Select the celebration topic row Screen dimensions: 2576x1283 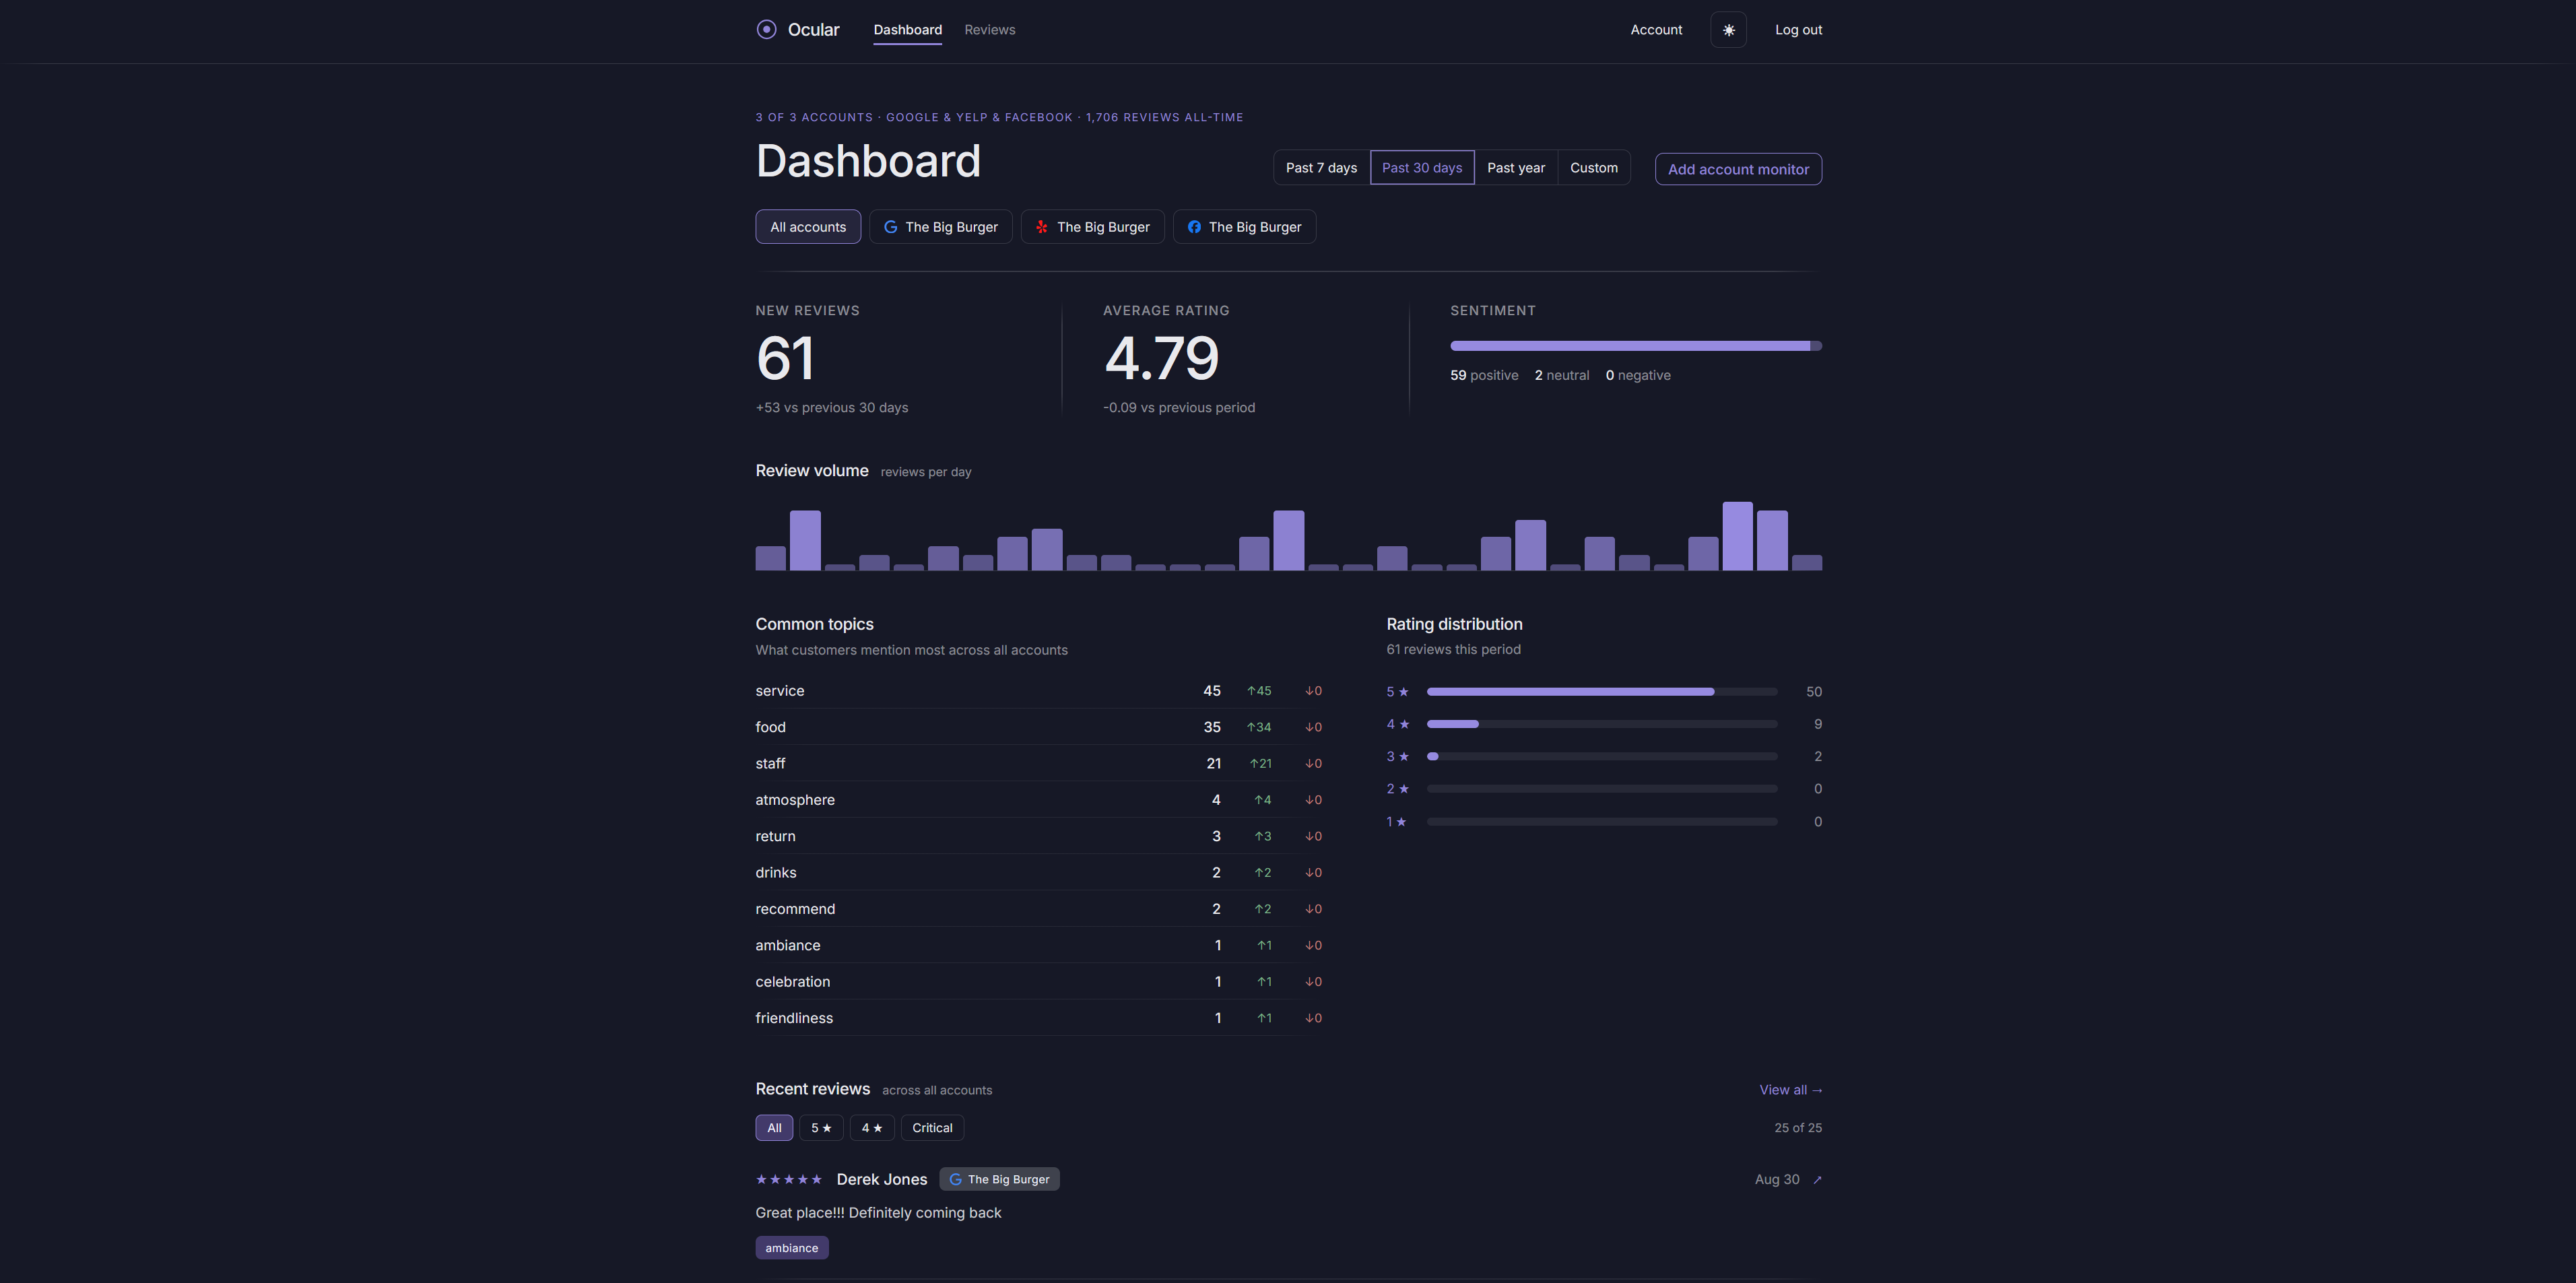coord(1039,982)
